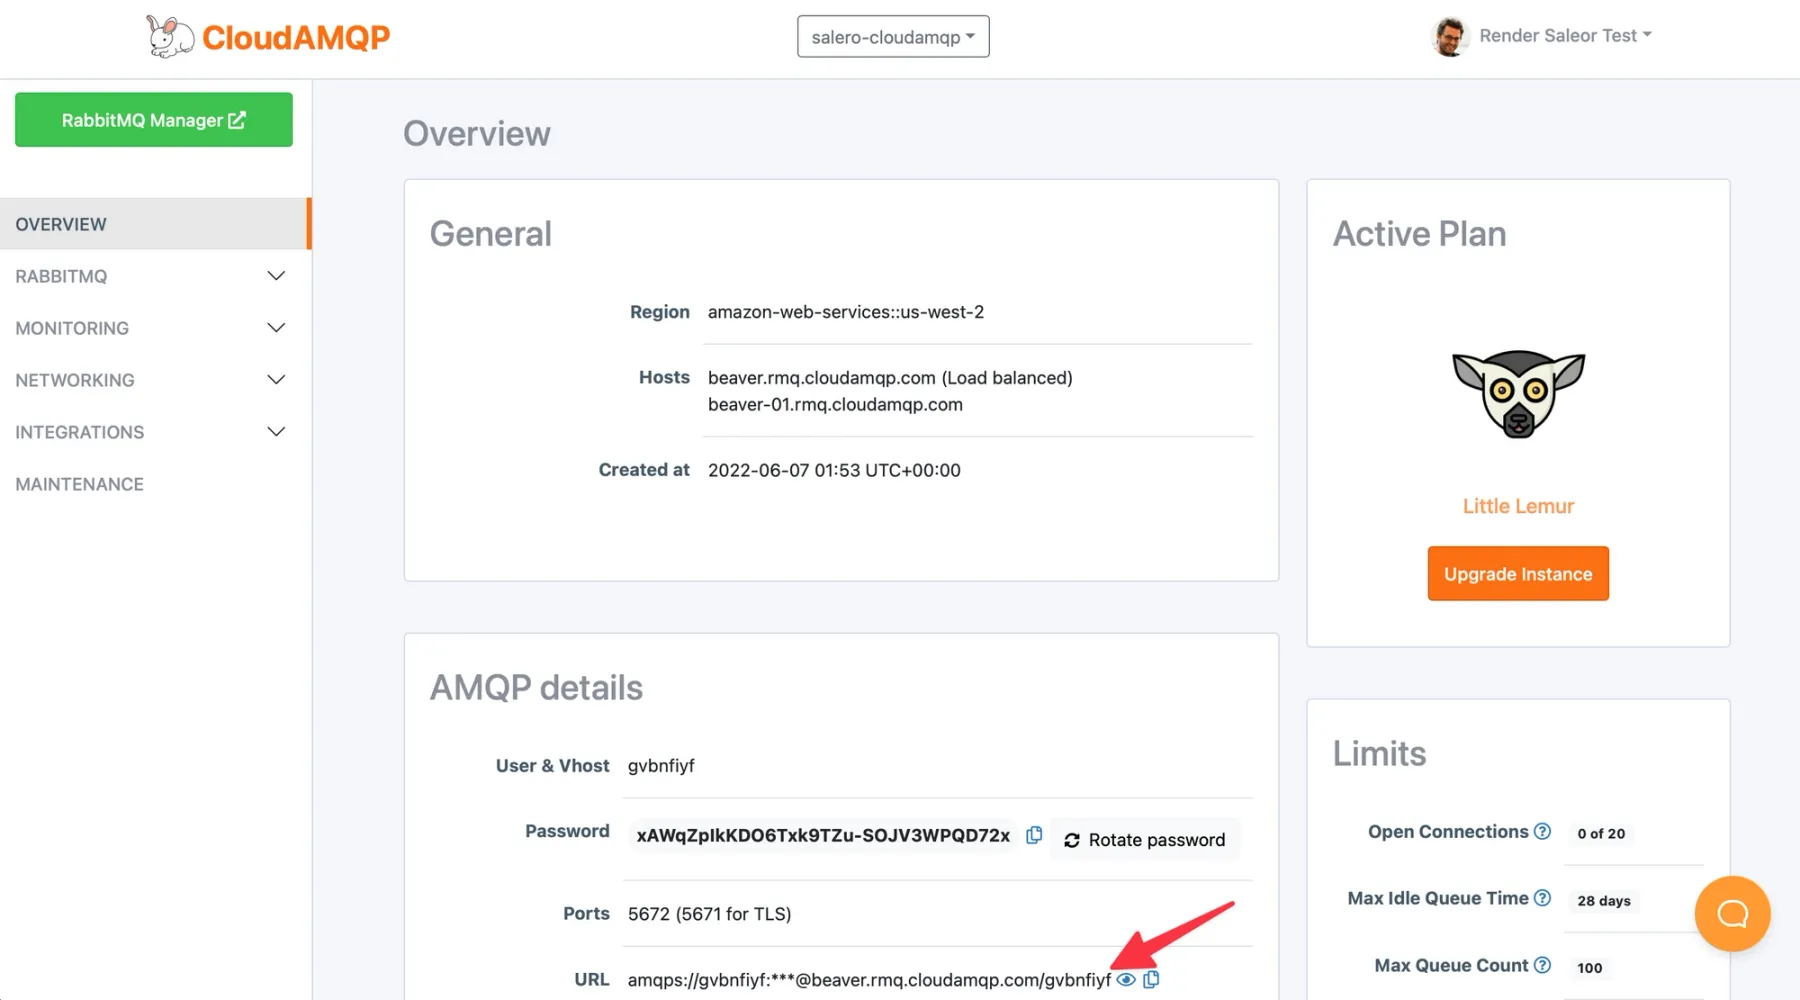Viewport: 1800px width, 1000px height.
Task: Click the Upgrade Instance button
Action: click(1518, 573)
